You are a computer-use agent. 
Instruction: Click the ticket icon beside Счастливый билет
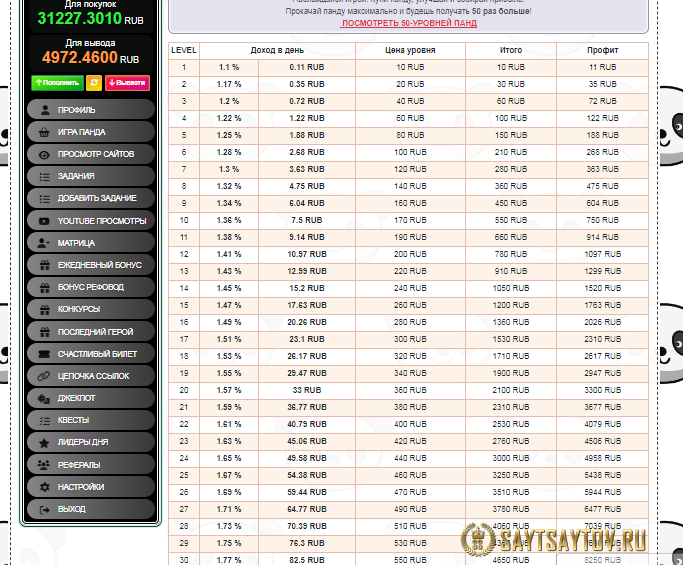click(x=44, y=354)
